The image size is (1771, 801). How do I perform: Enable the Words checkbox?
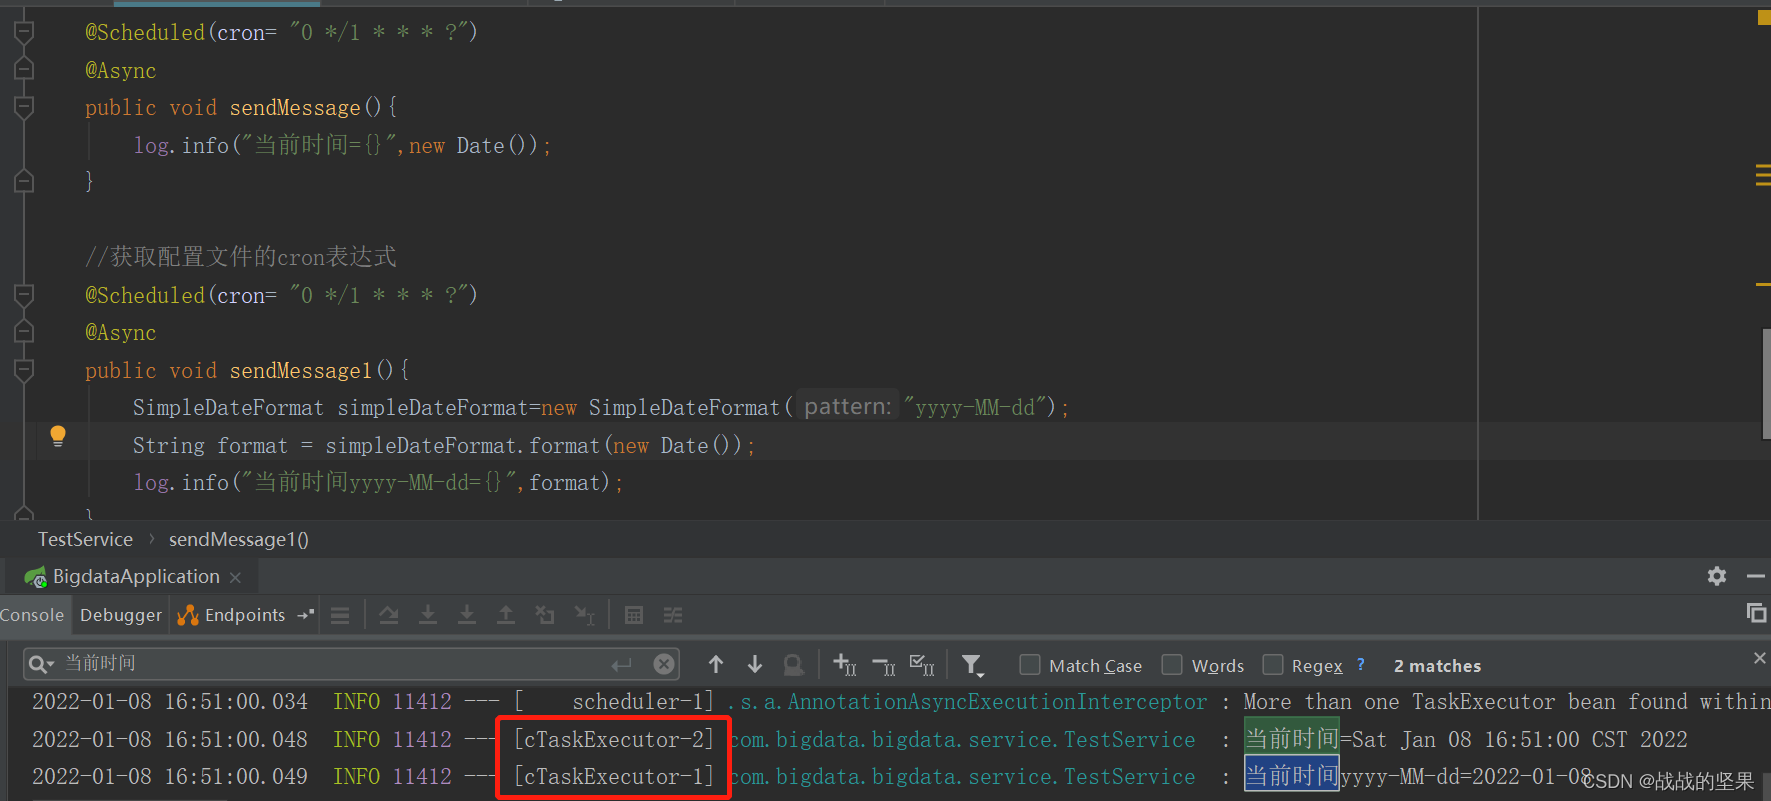1172,665
